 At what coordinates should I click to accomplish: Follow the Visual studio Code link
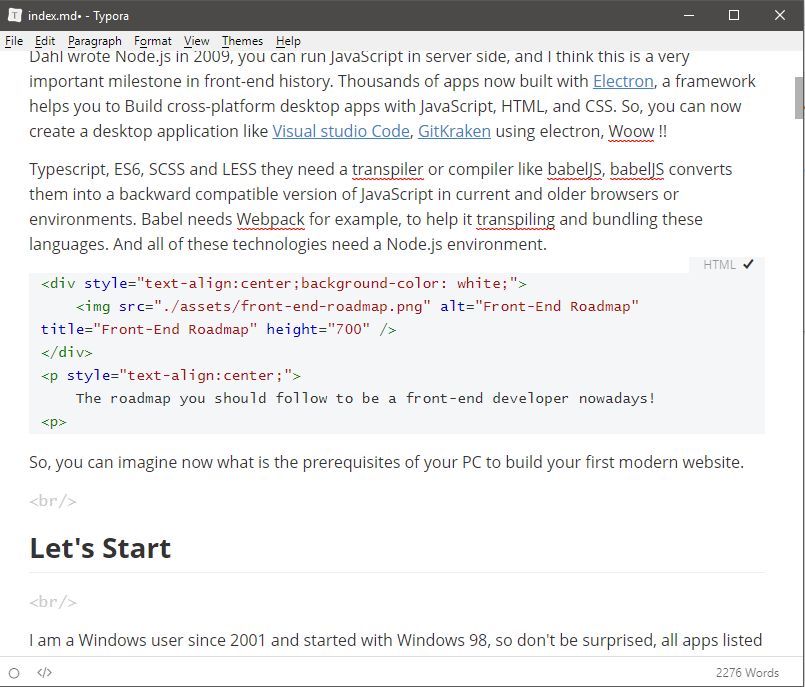click(340, 131)
